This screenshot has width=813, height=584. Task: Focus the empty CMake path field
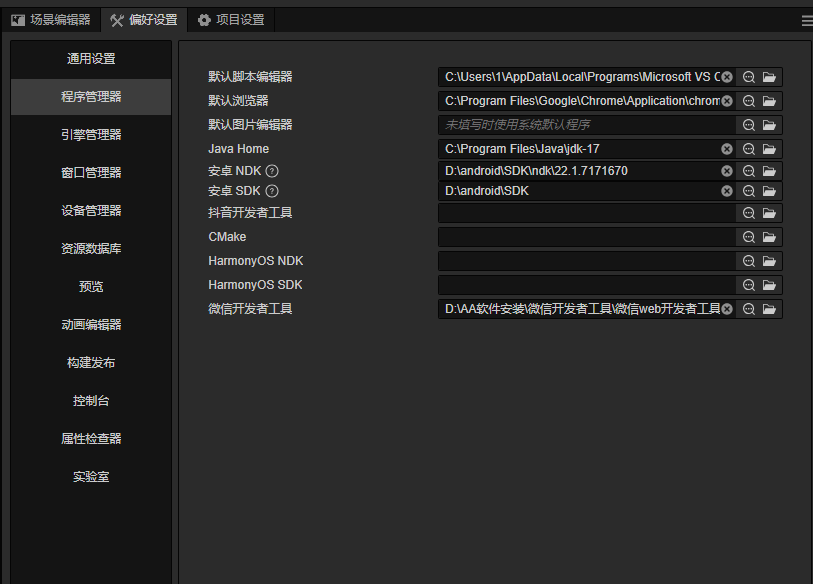587,237
